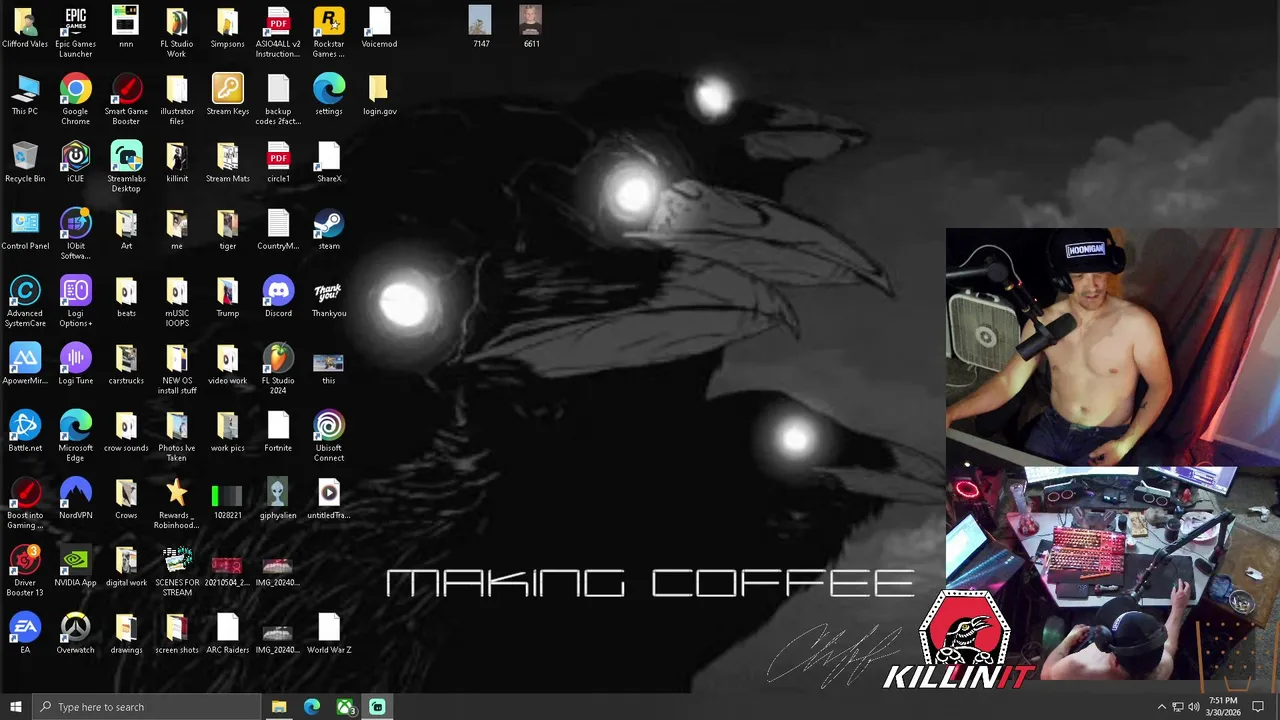The width and height of the screenshot is (1280, 720).
Task: Switch to Streamlabs in the taskbar
Action: [x=378, y=707]
